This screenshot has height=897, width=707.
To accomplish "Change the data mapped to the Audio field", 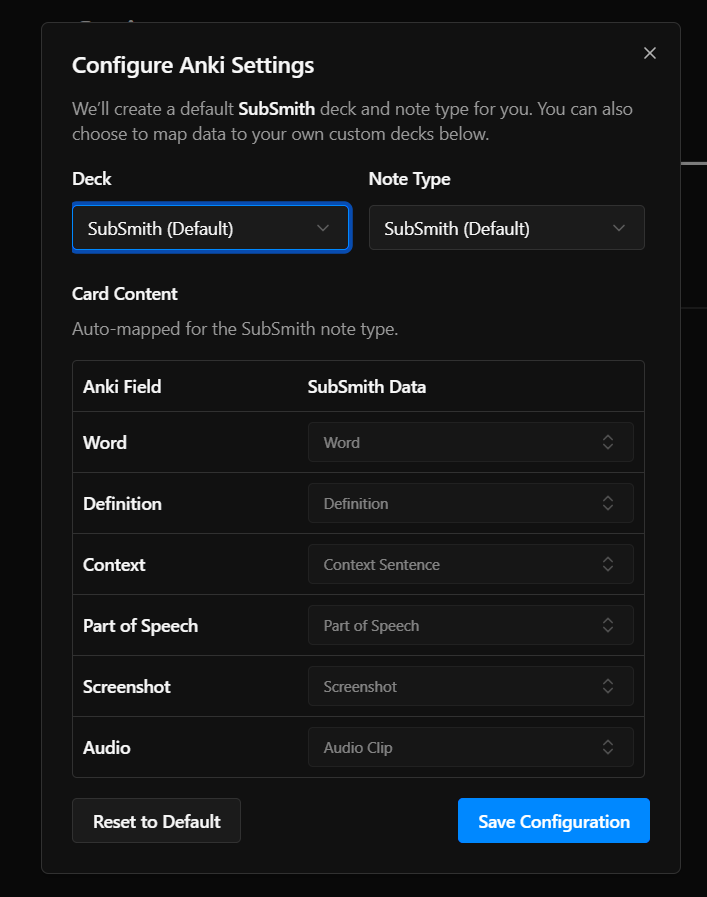I will tap(470, 747).
